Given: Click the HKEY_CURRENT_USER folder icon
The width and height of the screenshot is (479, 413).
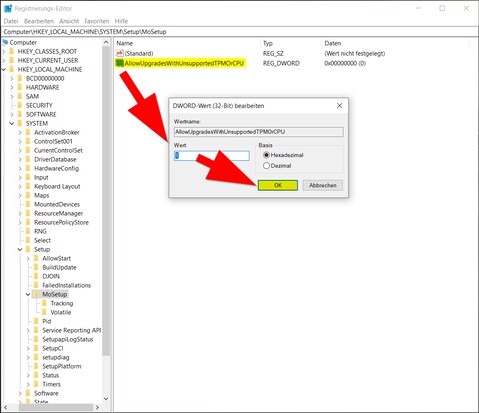Looking at the screenshot, I should coord(12,60).
